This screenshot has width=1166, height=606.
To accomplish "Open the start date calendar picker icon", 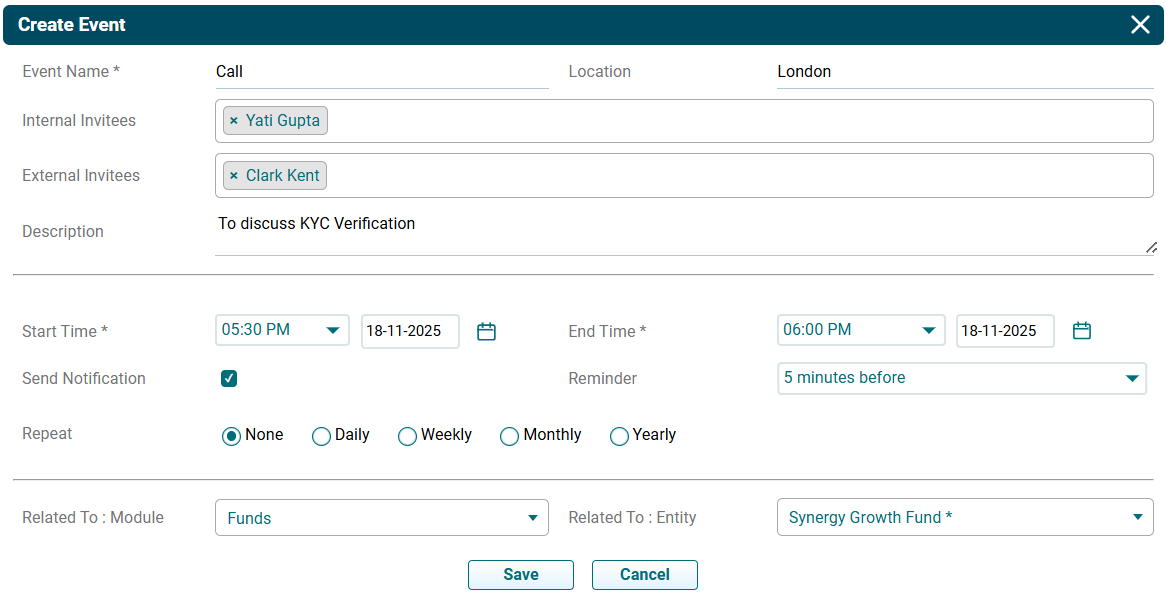I will [x=486, y=332].
